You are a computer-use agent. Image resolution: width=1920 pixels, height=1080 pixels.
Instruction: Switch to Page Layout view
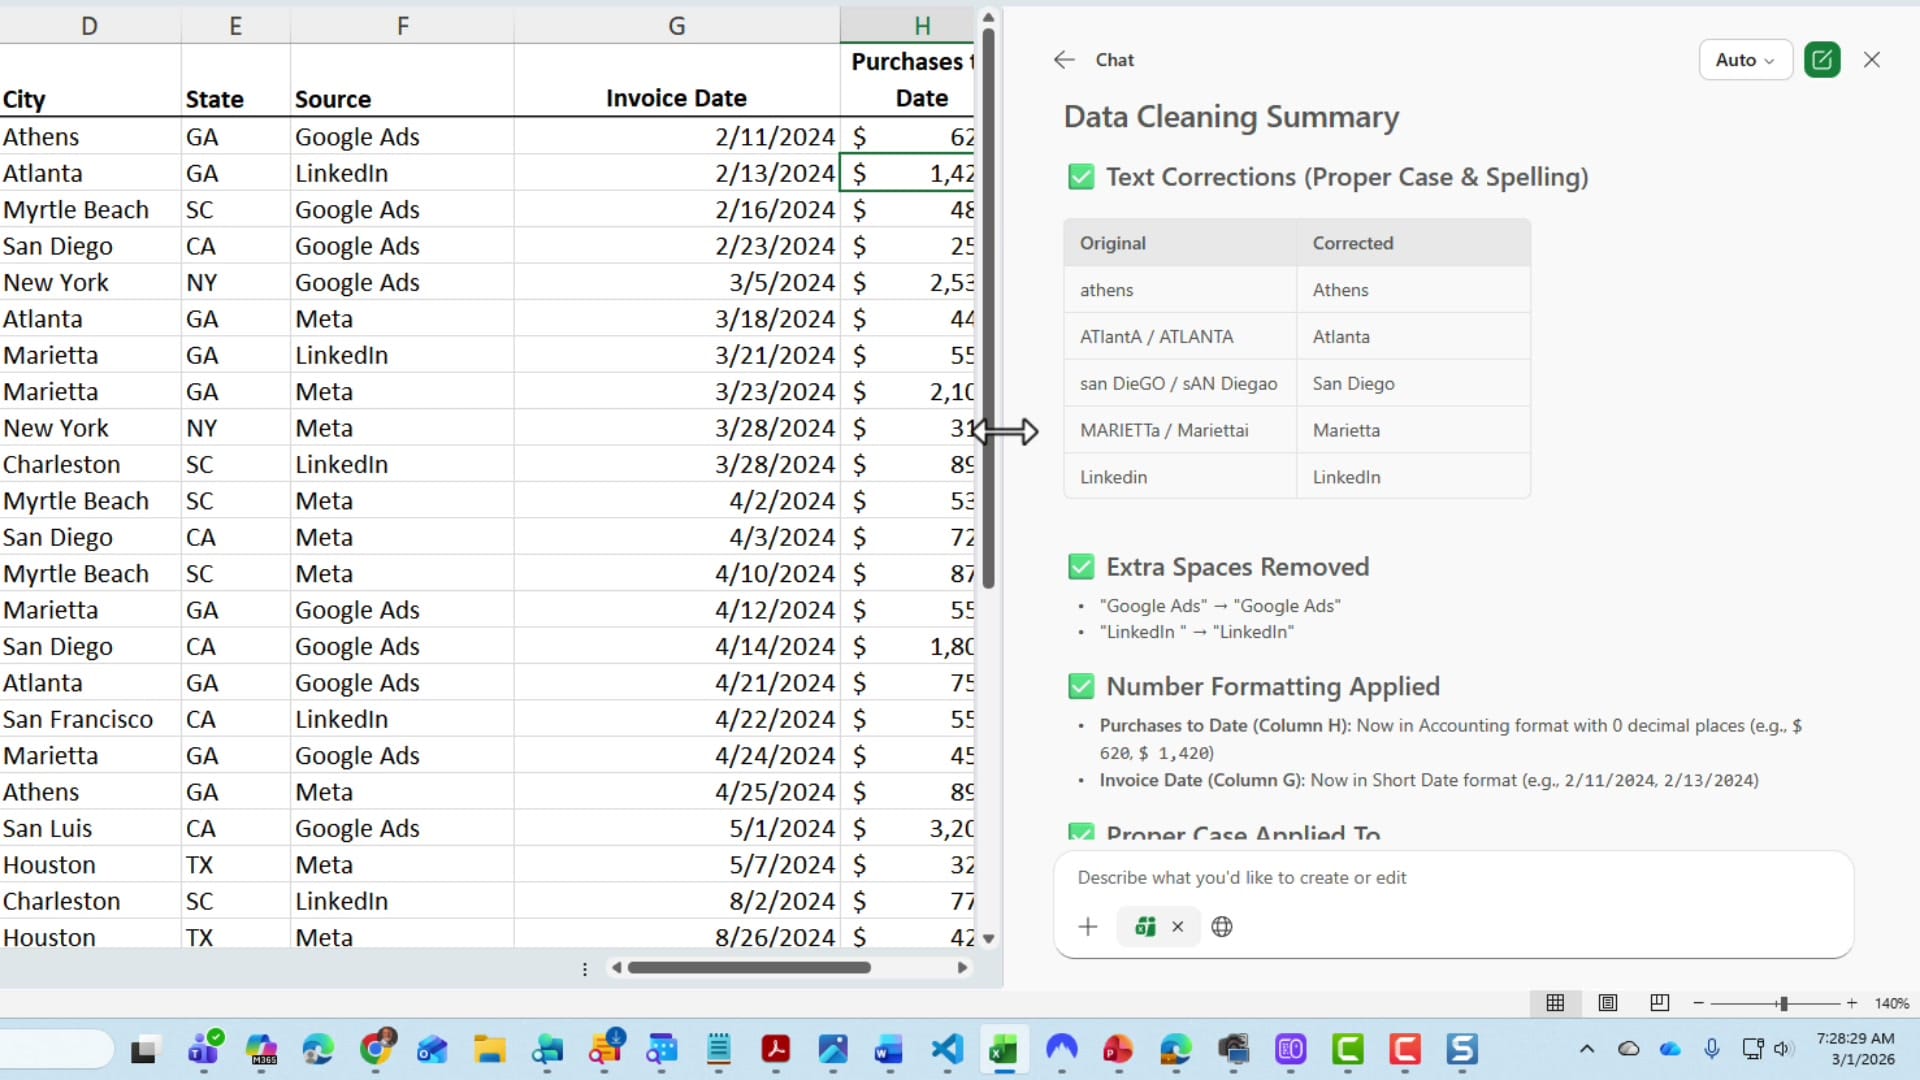point(1607,1003)
